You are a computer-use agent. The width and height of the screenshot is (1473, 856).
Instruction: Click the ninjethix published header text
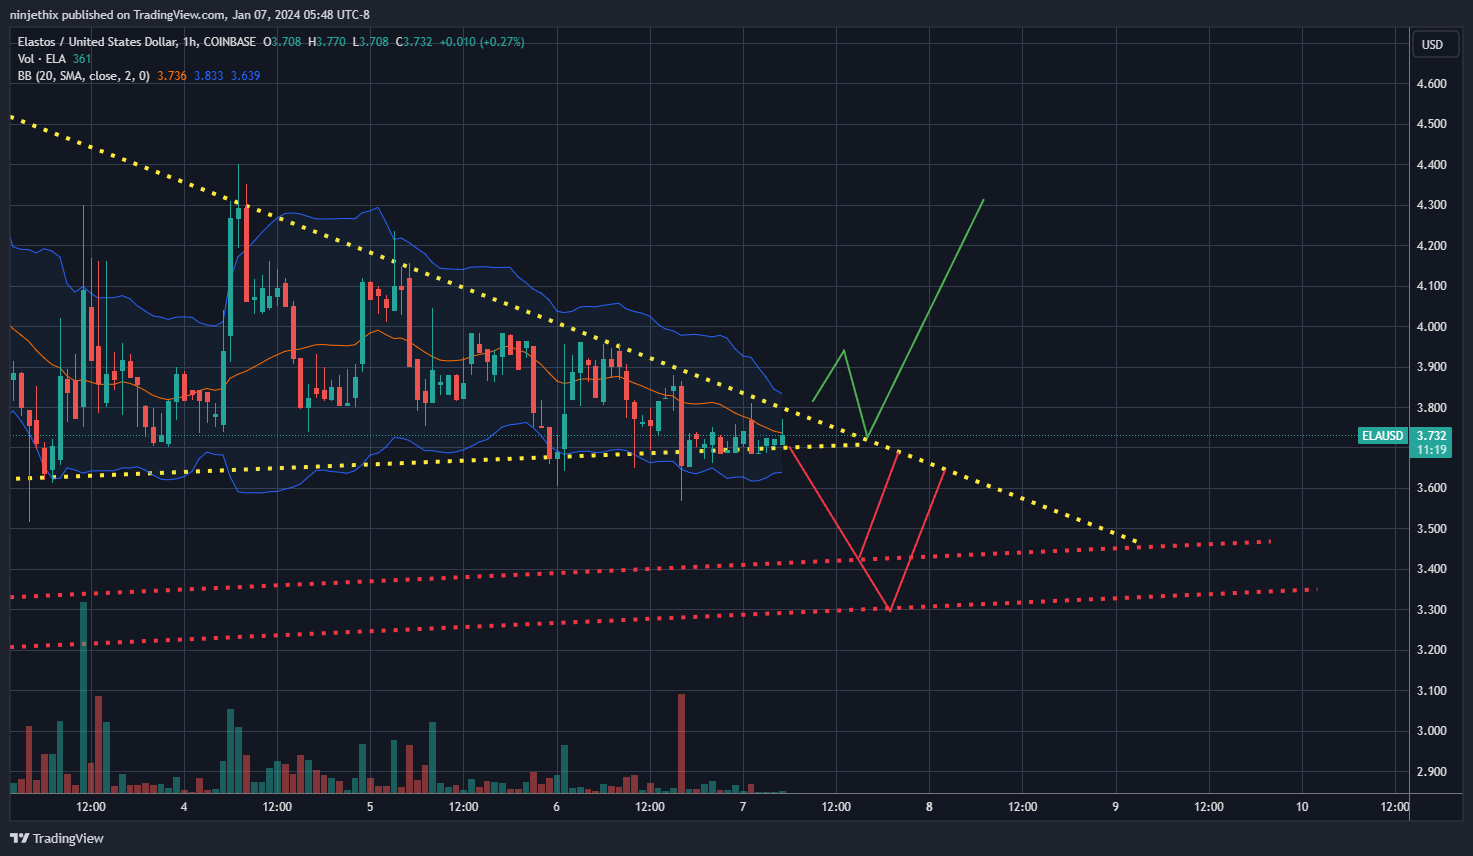189,14
